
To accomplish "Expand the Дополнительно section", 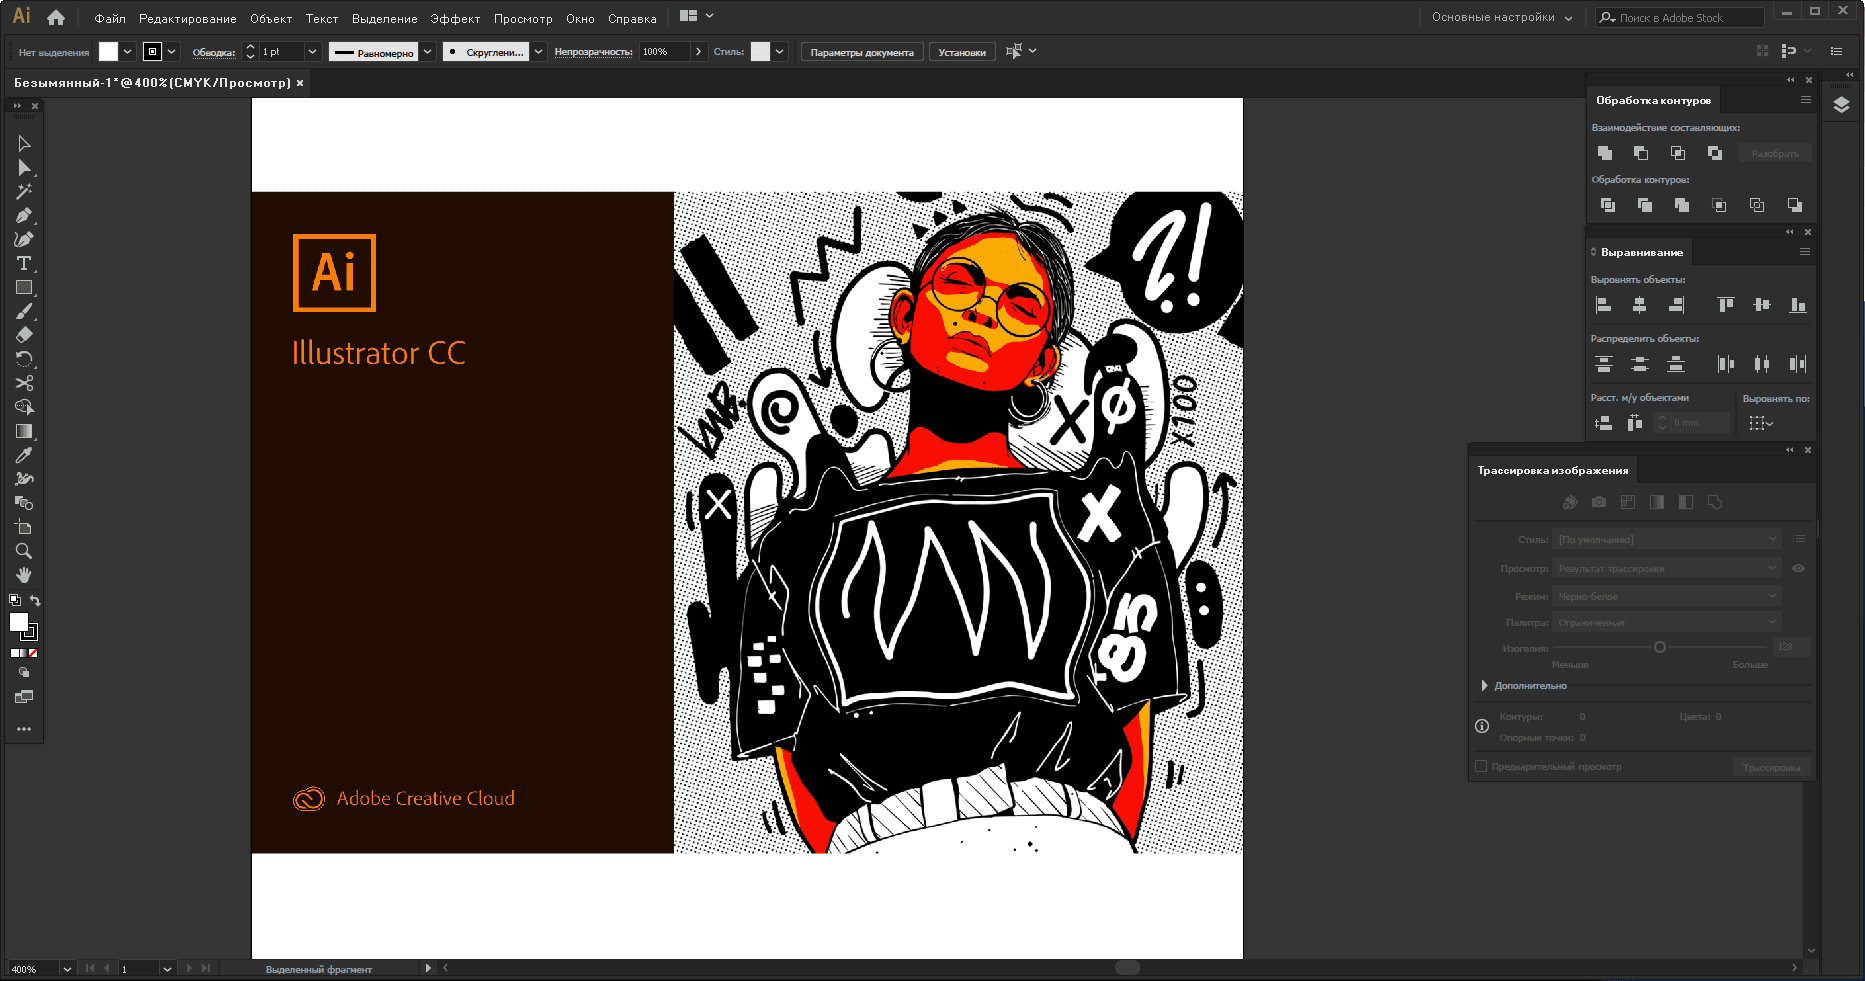I will [x=1485, y=686].
